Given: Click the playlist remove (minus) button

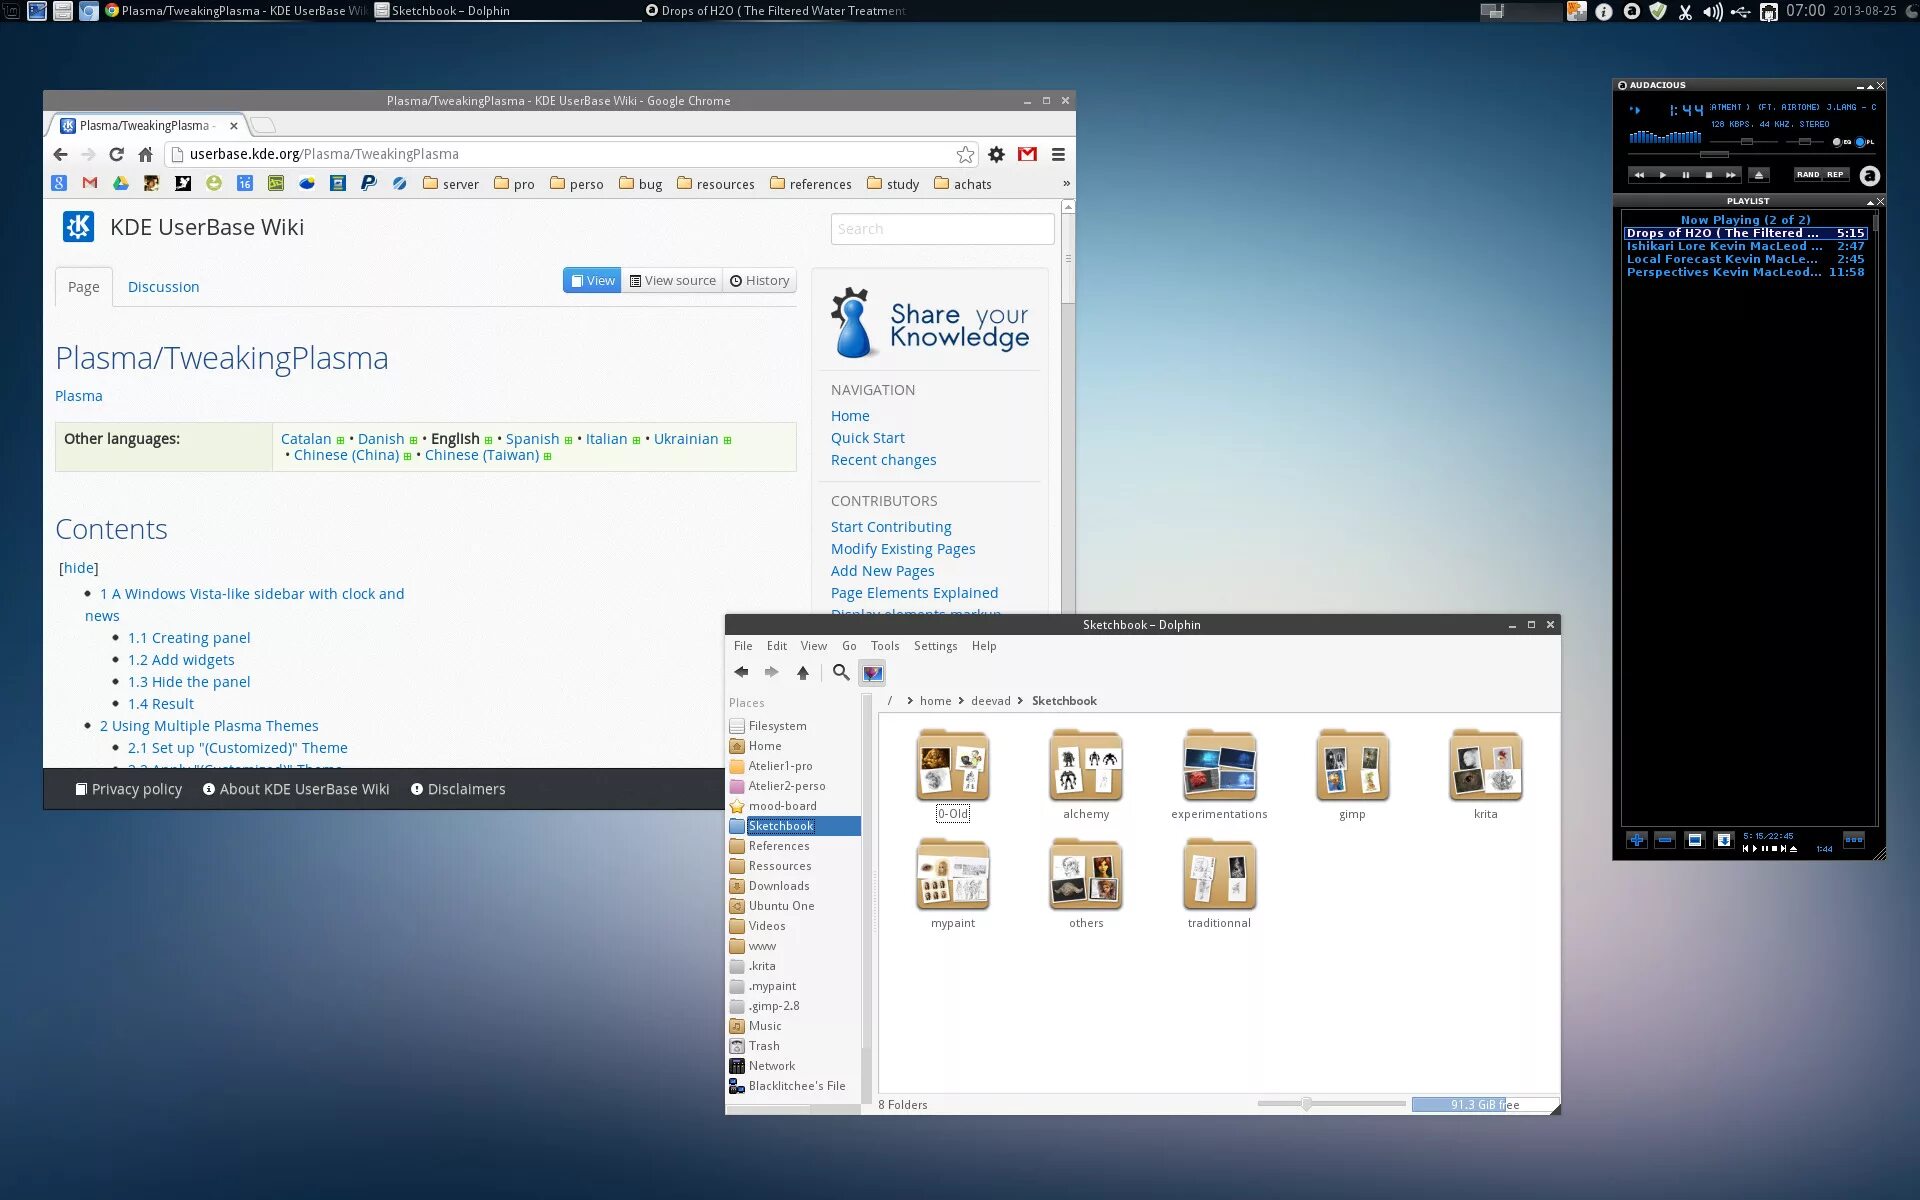Looking at the screenshot, I should (x=1665, y=840).
